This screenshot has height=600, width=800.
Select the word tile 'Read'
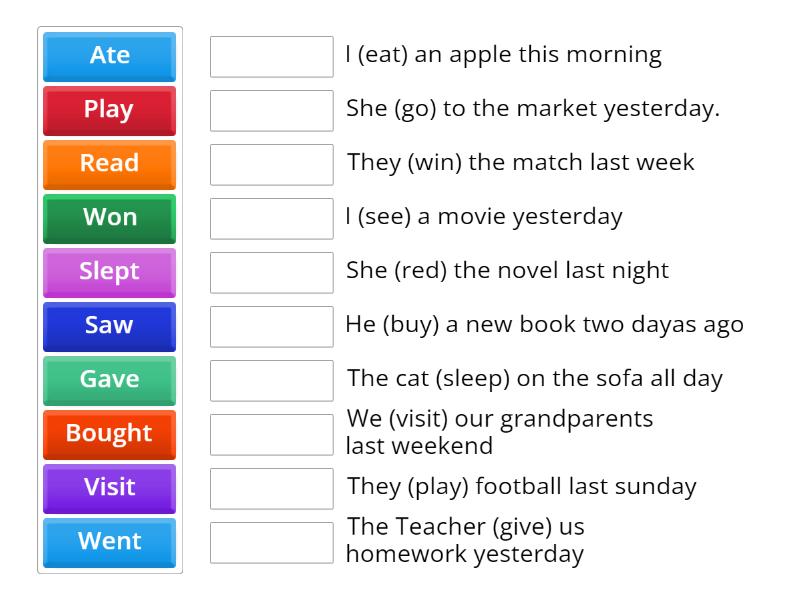[108, 164]
